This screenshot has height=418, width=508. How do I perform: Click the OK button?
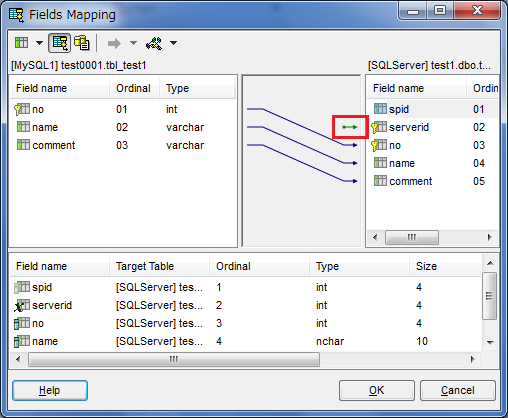[377, 390]
